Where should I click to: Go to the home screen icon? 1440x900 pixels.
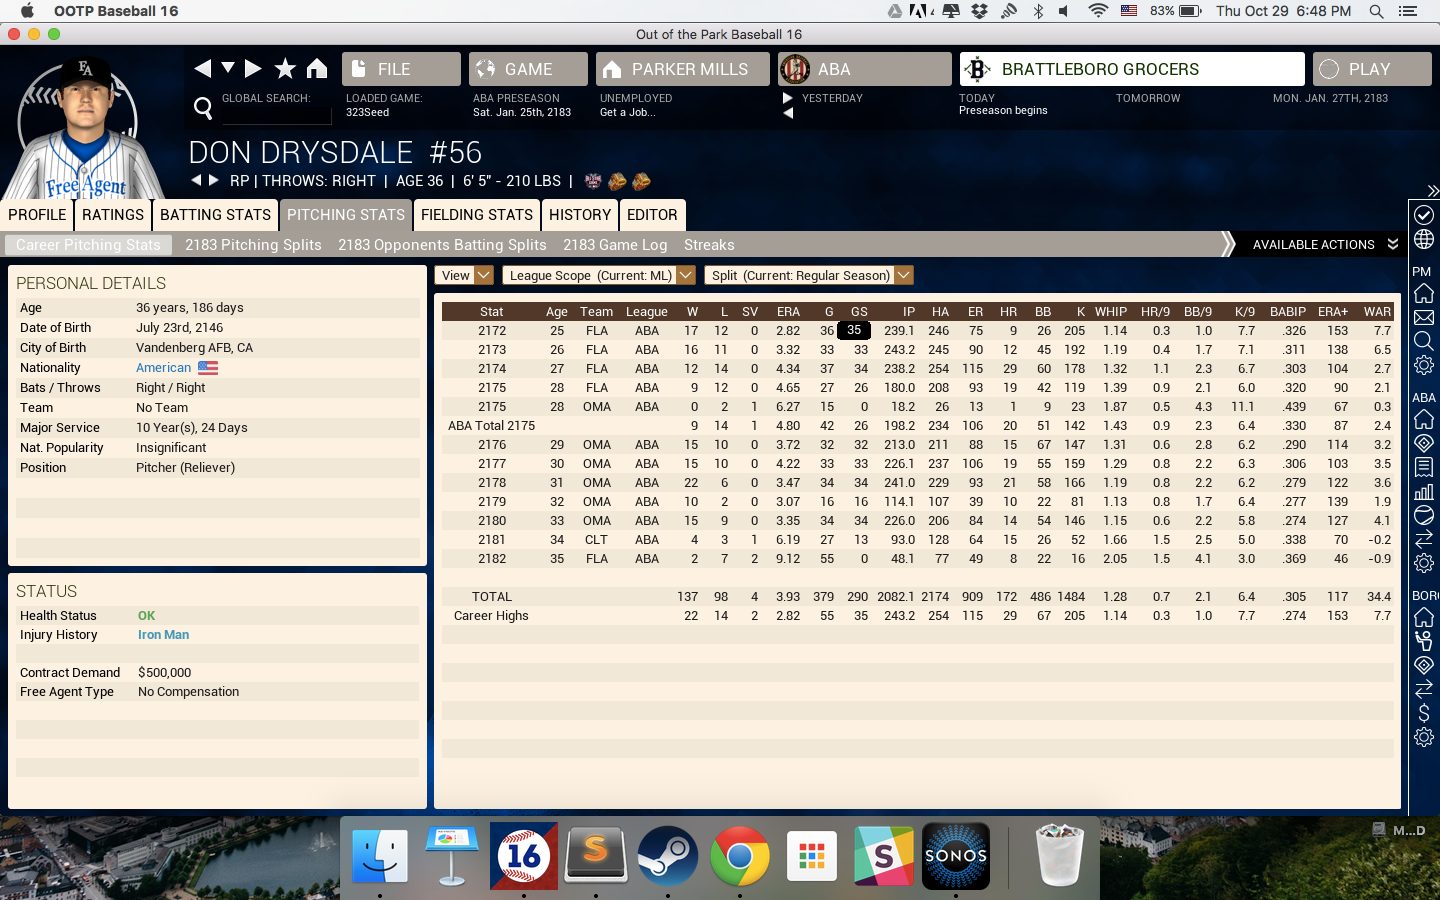[317, 68]
